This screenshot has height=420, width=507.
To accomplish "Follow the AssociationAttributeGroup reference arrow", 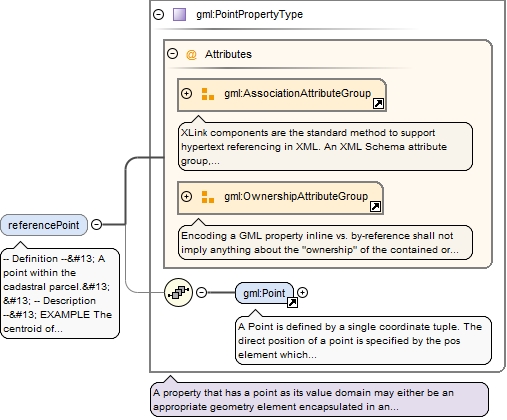I will coord(378,104).
